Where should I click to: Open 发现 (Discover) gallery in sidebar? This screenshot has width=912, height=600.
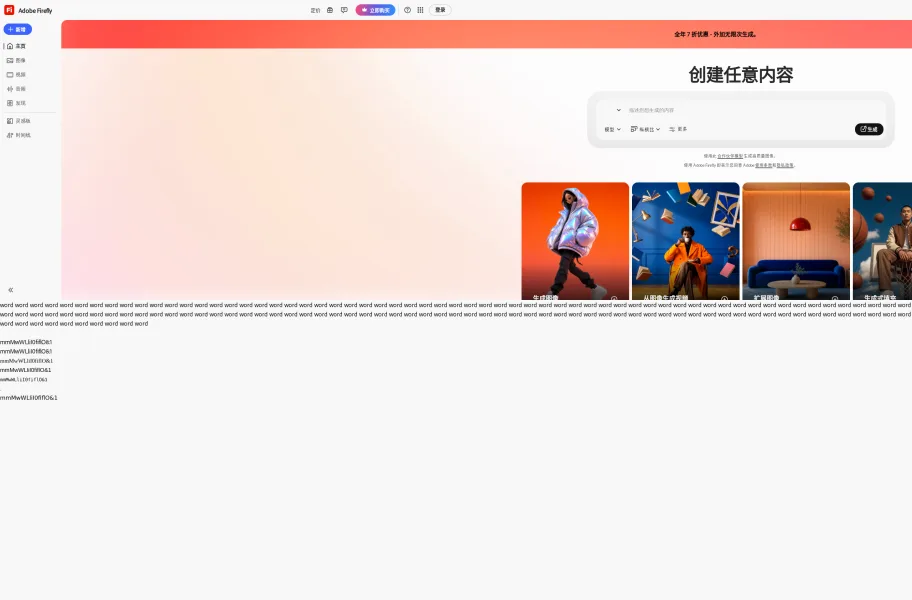coord(16,103)
